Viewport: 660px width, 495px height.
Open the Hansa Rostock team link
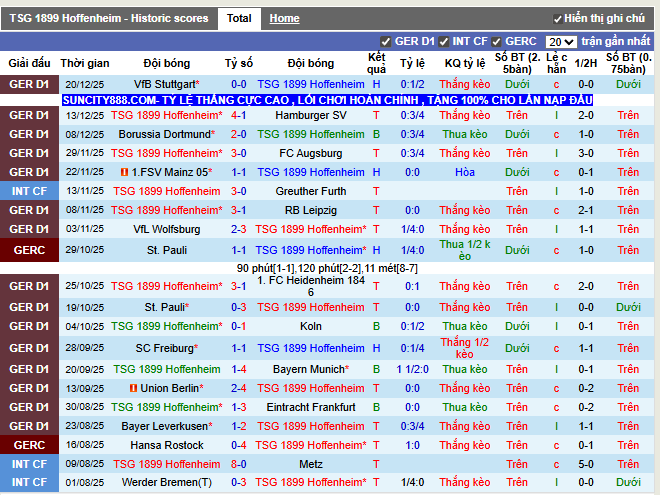point(167,445)
